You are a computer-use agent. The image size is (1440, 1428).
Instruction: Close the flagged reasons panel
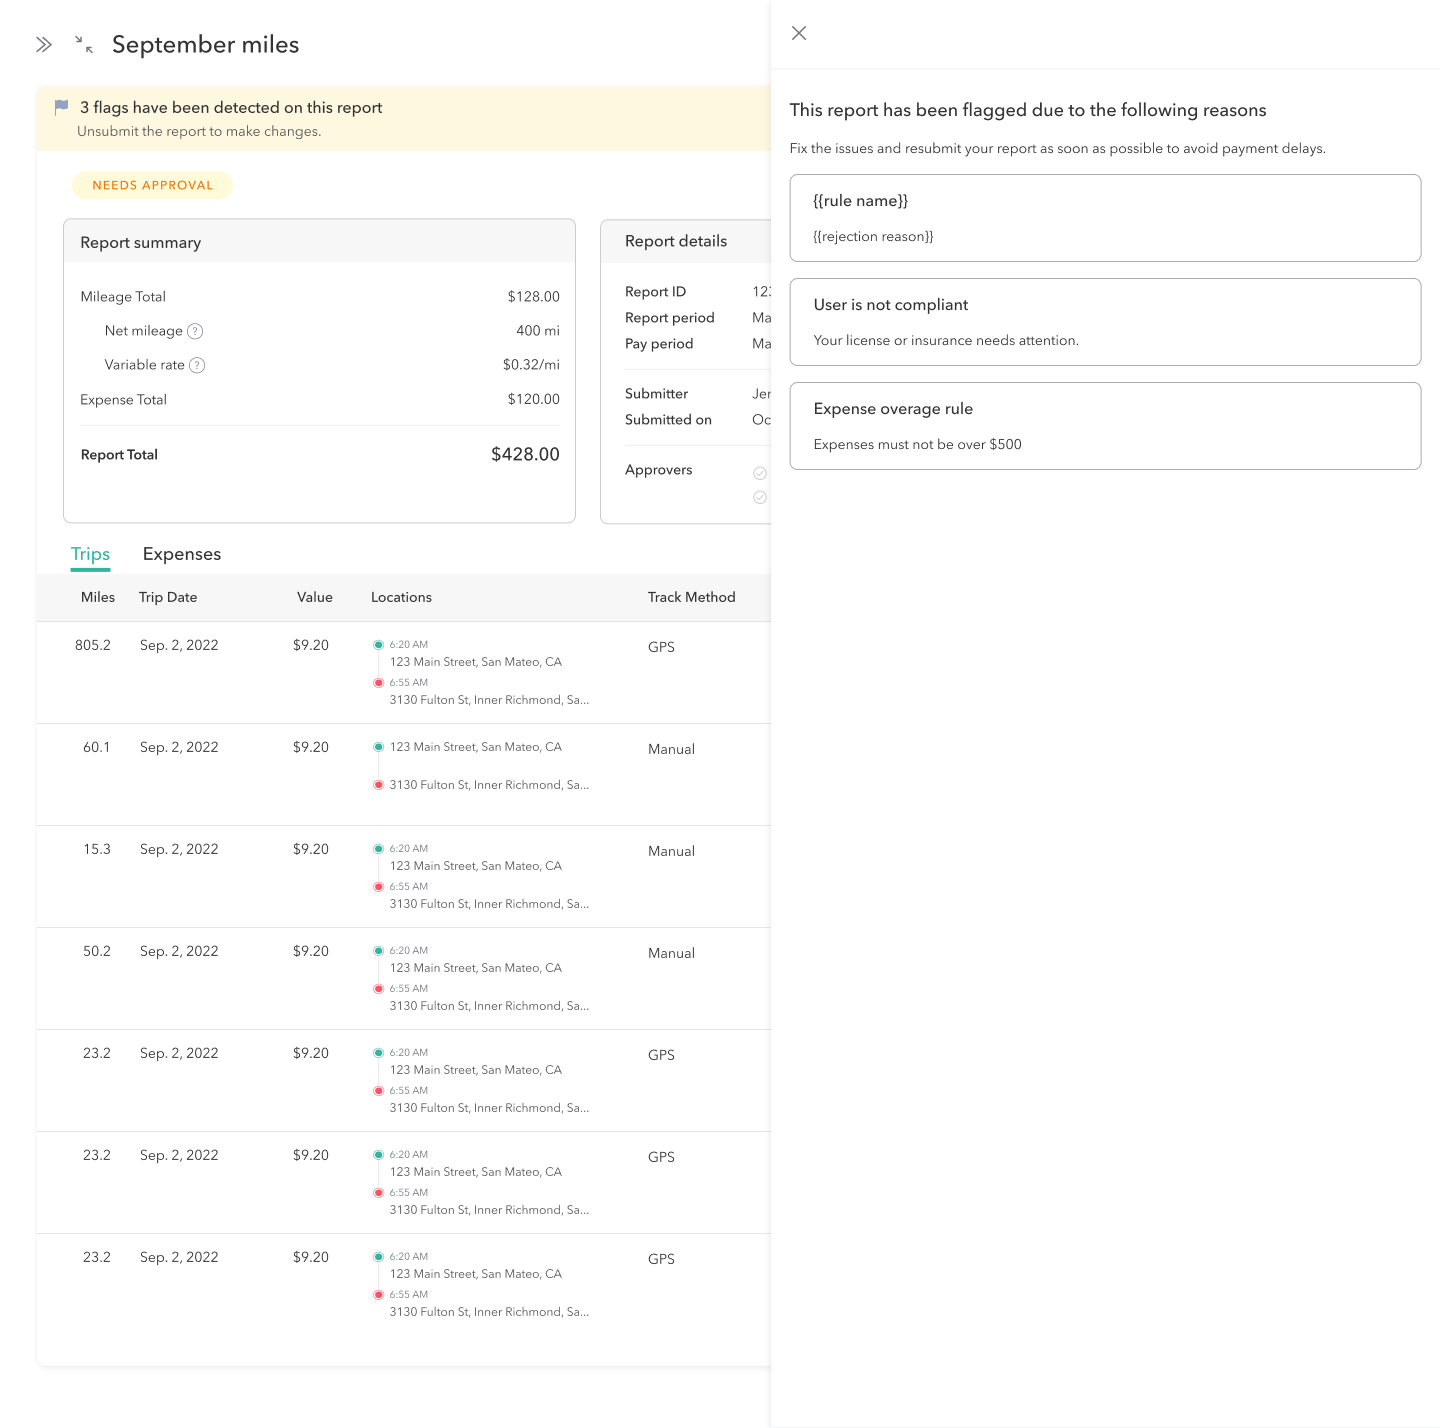point(799,33)
